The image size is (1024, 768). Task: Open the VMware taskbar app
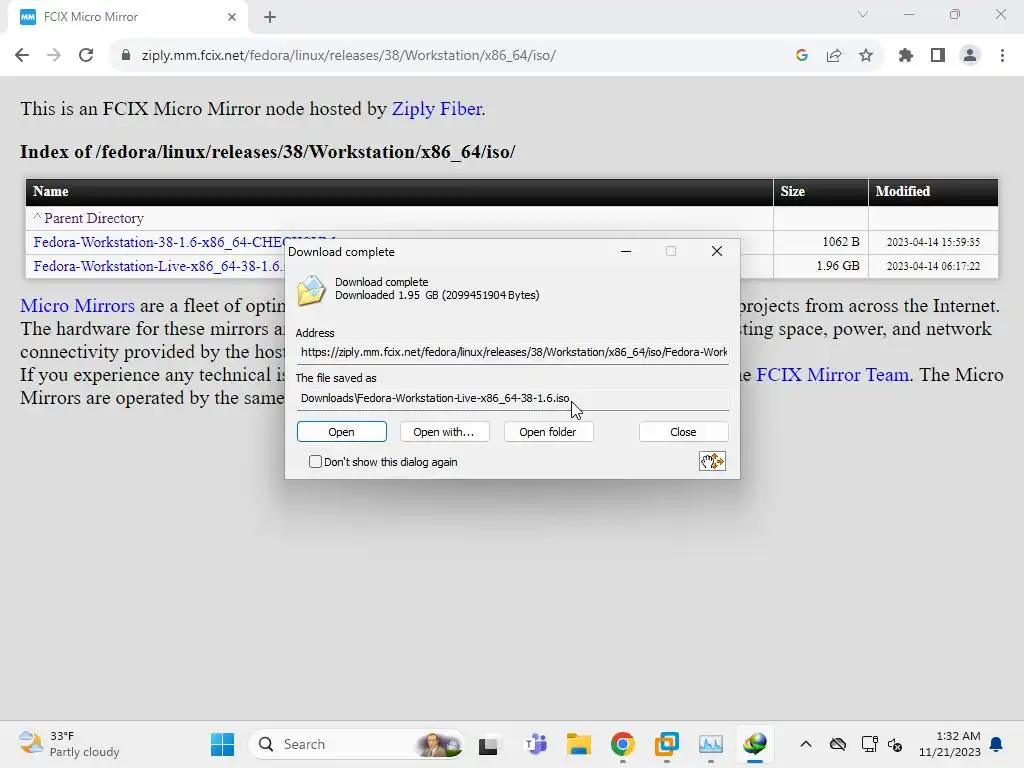[667, 744]
